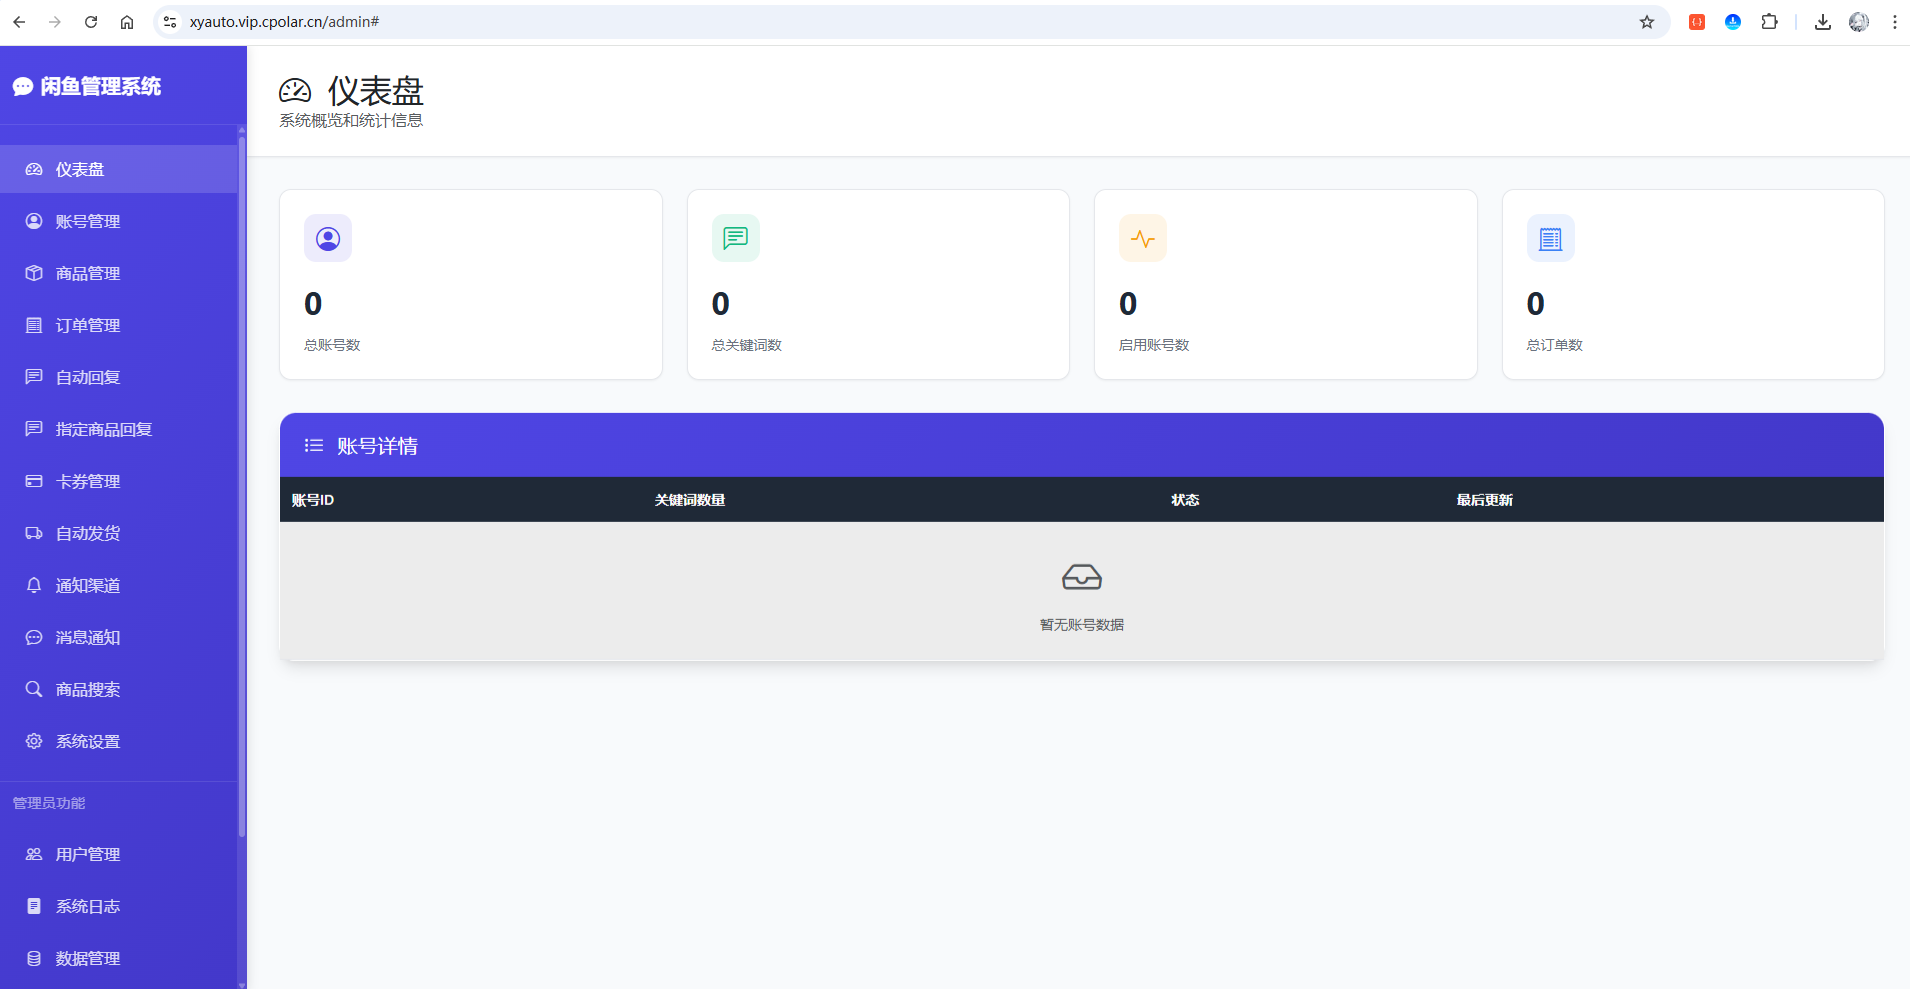1910x989 pixels.
Task: Open 消息通知 in the sidebar
Action: pyautogui.click(x=119, y=637)
